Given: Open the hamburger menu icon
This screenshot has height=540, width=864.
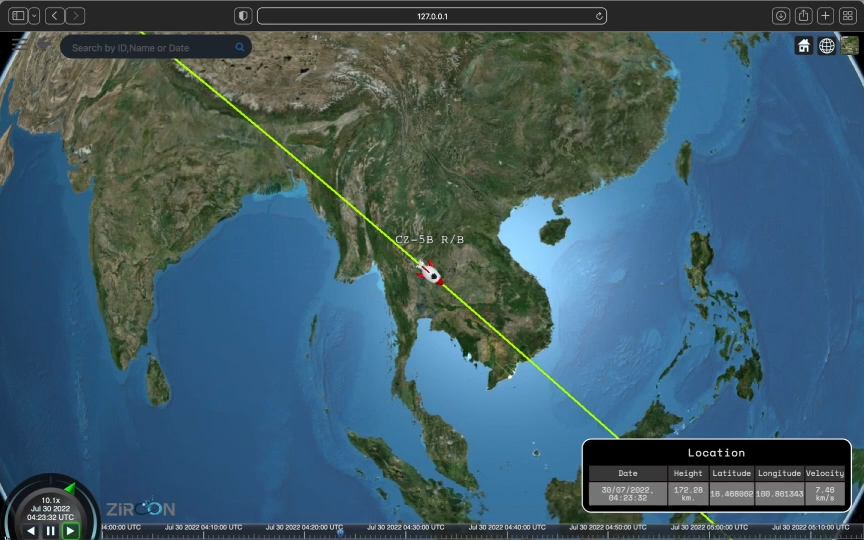Looking at the screenshot, I should coord(17,45).
